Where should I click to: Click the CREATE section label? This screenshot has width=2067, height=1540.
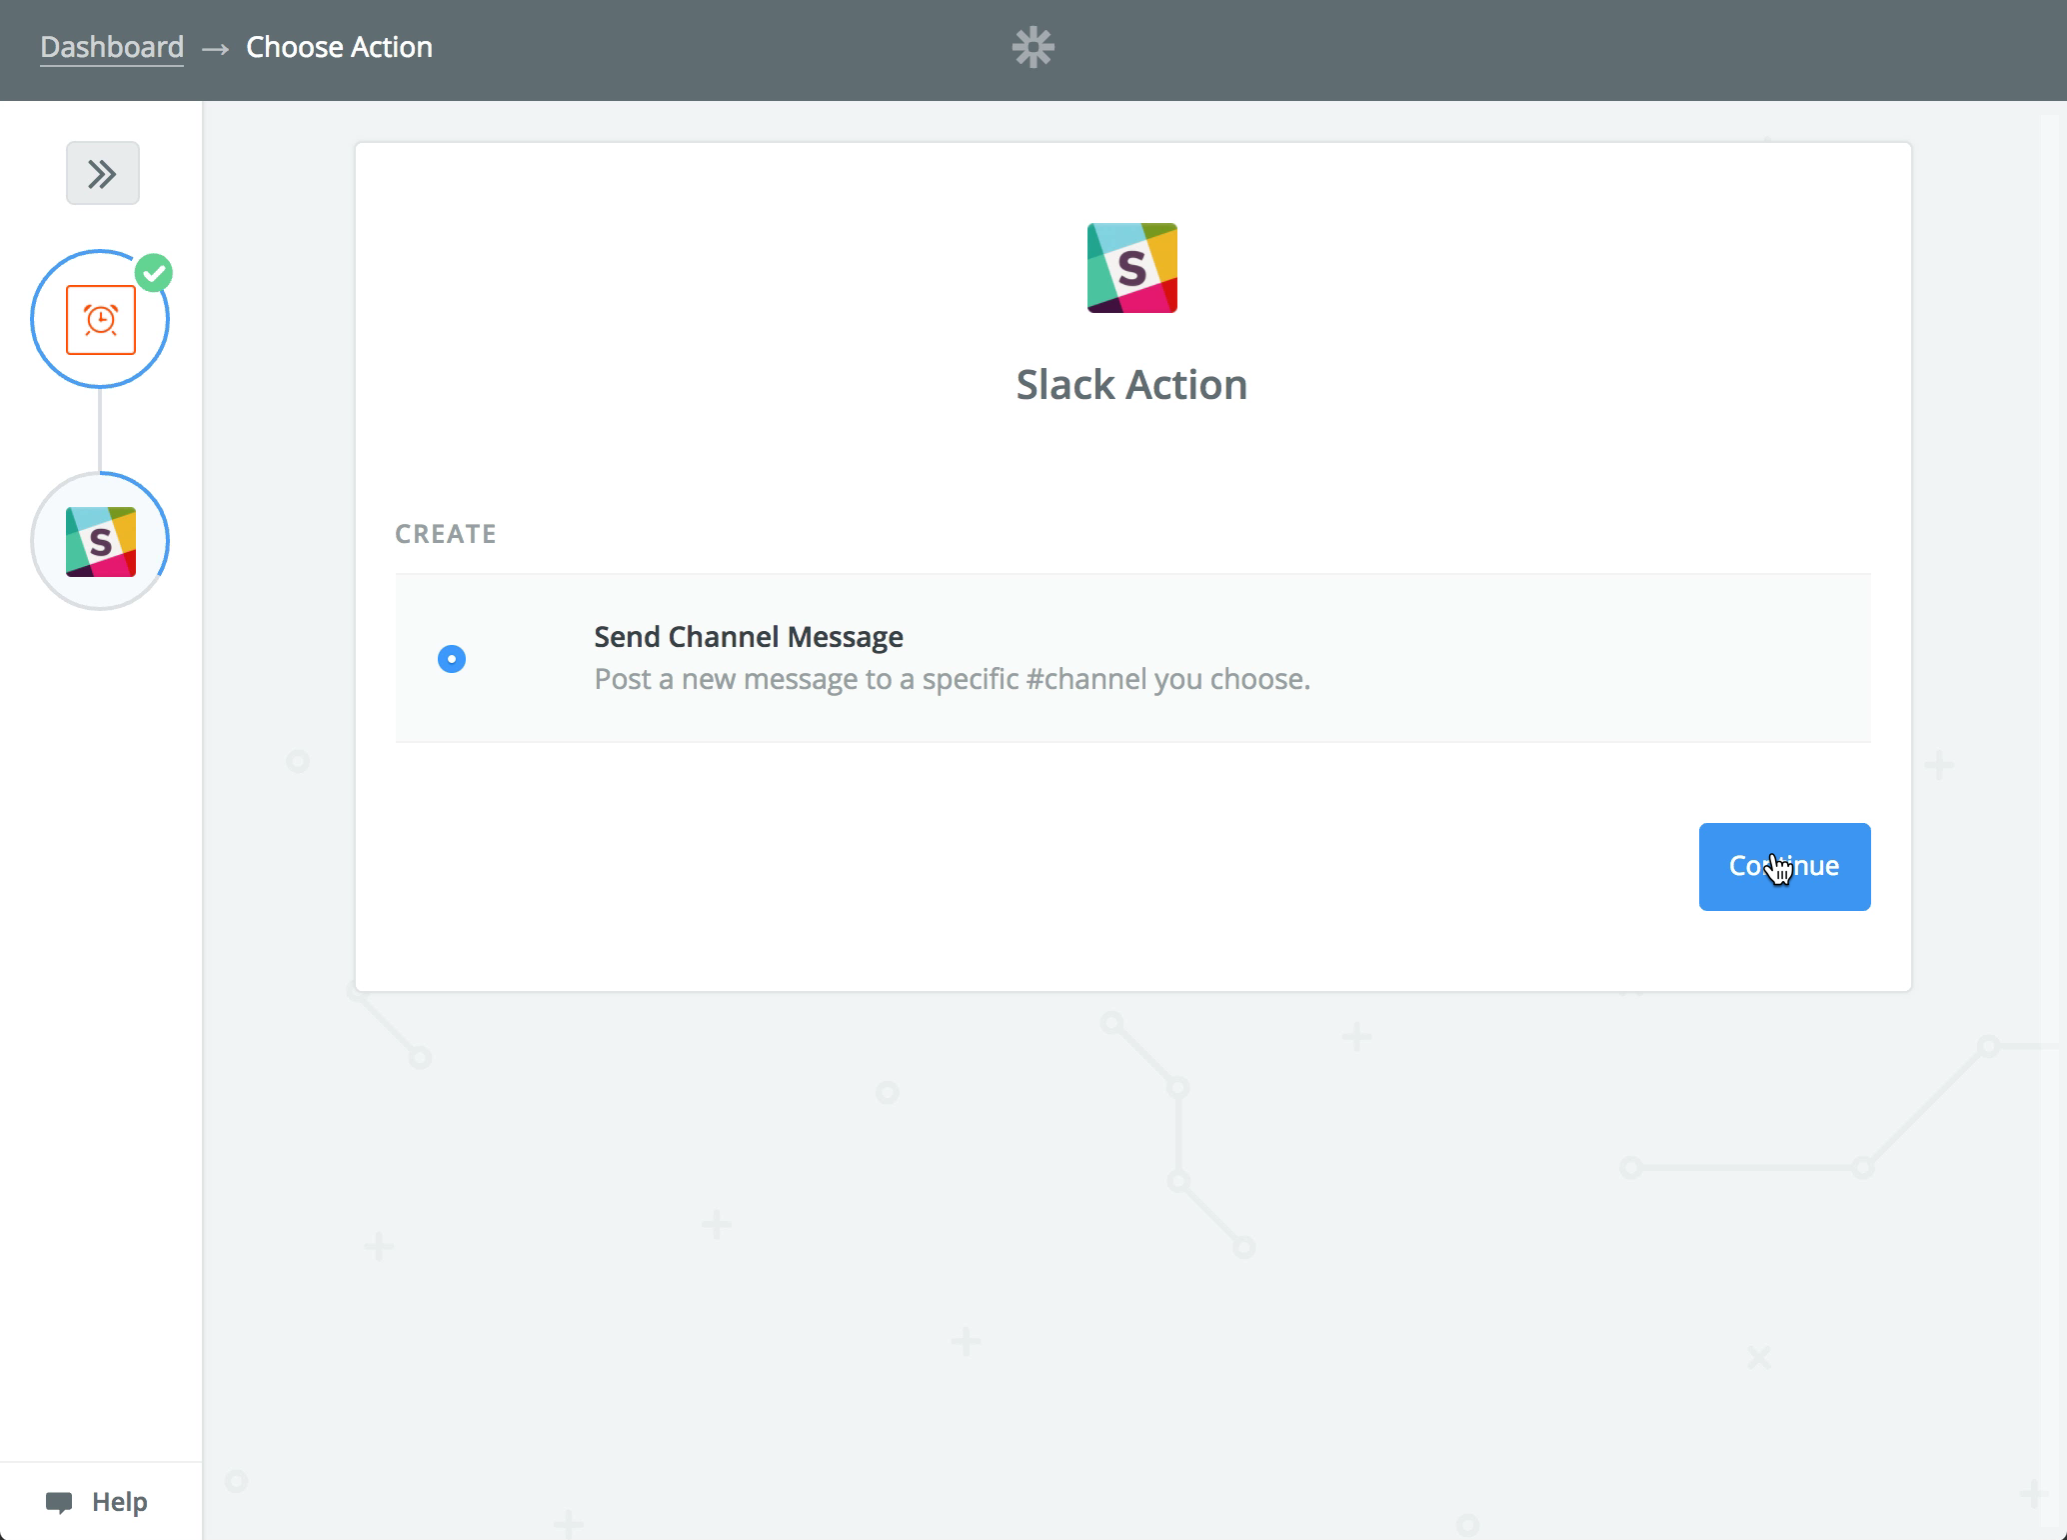[446, 534]
